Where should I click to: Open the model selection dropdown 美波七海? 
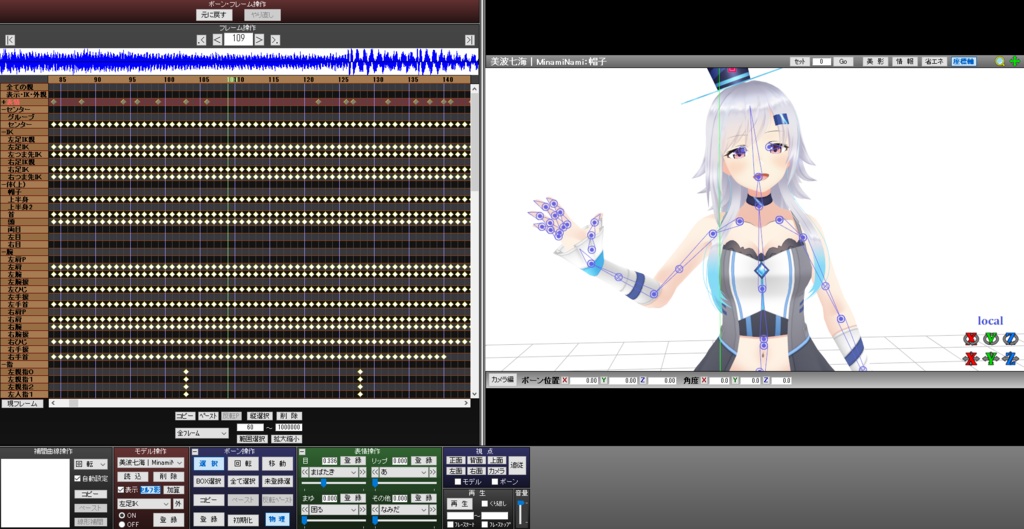click(x=151, y=462)
